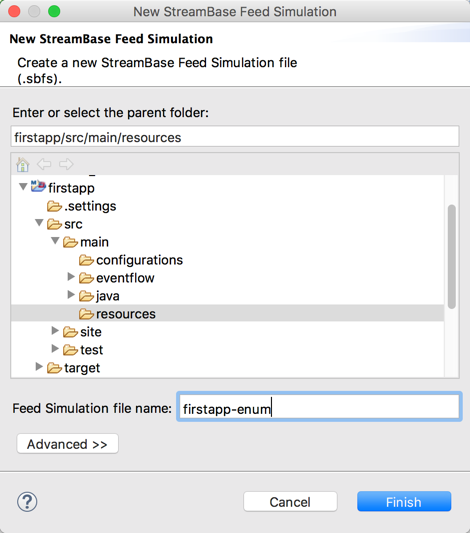Collapse the src folder node
470x533 pixels.
pos(39,223)
